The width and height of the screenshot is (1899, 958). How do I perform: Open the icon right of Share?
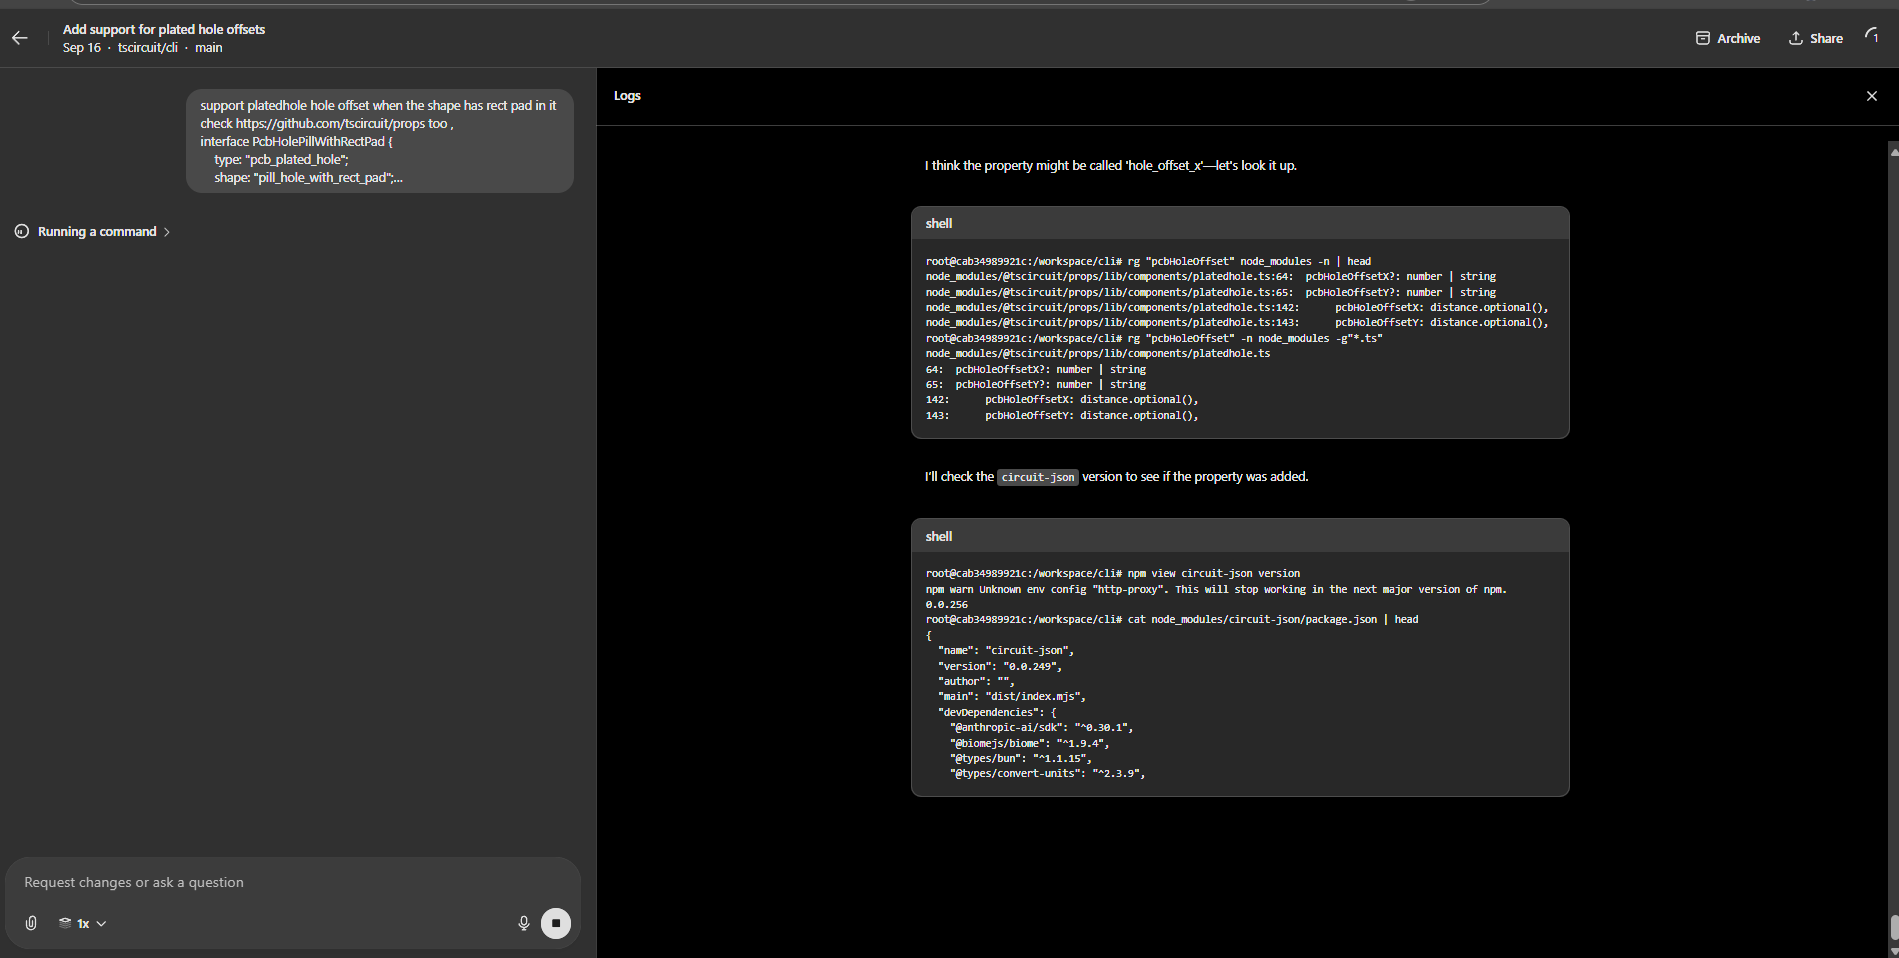[x=1871, y=36]
